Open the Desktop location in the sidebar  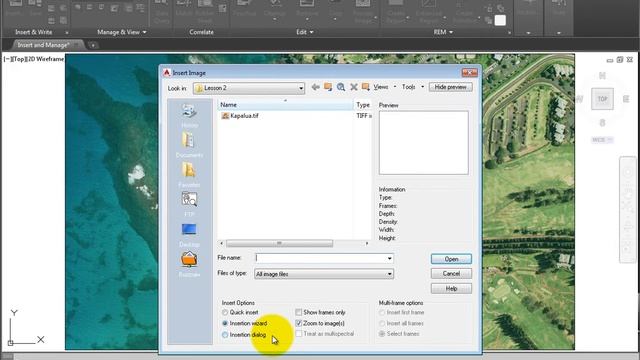tap(189, 235)
